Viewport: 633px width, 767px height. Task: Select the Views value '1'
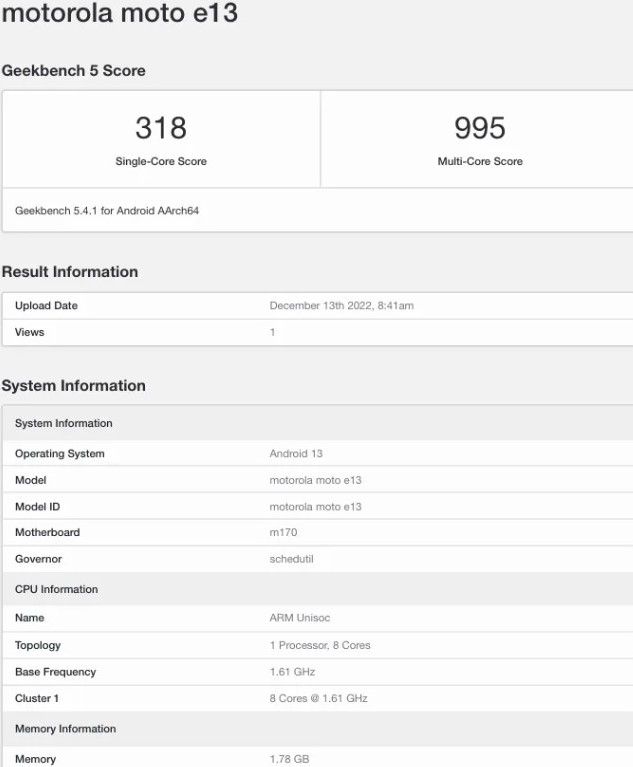[272, 332]
